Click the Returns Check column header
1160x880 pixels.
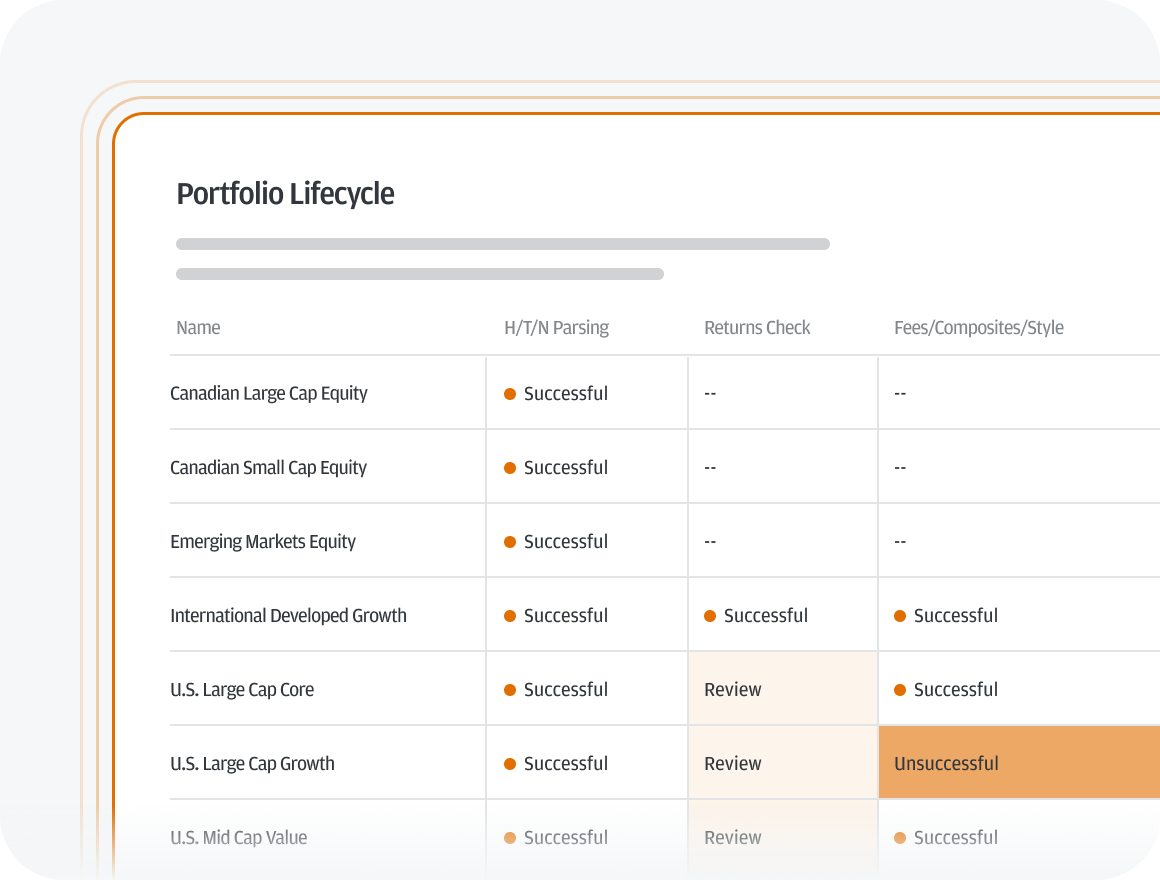pos(757,328)
